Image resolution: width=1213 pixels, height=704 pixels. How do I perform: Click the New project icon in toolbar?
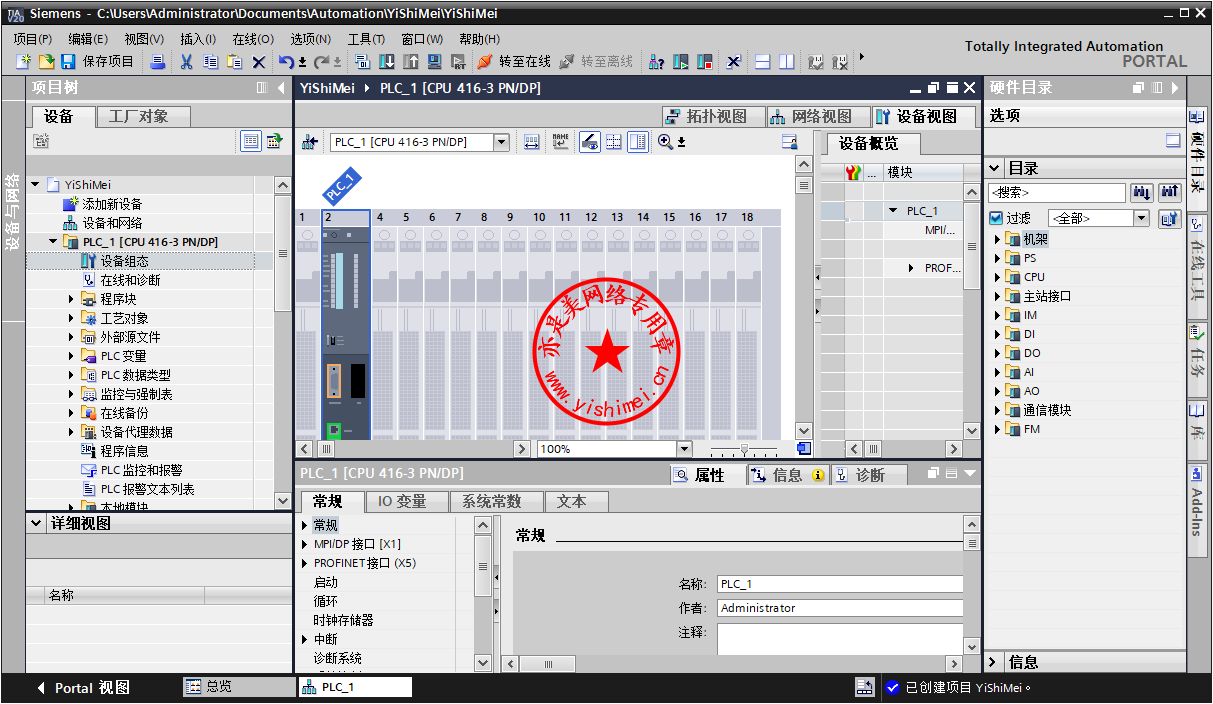[x=24, y=62]
